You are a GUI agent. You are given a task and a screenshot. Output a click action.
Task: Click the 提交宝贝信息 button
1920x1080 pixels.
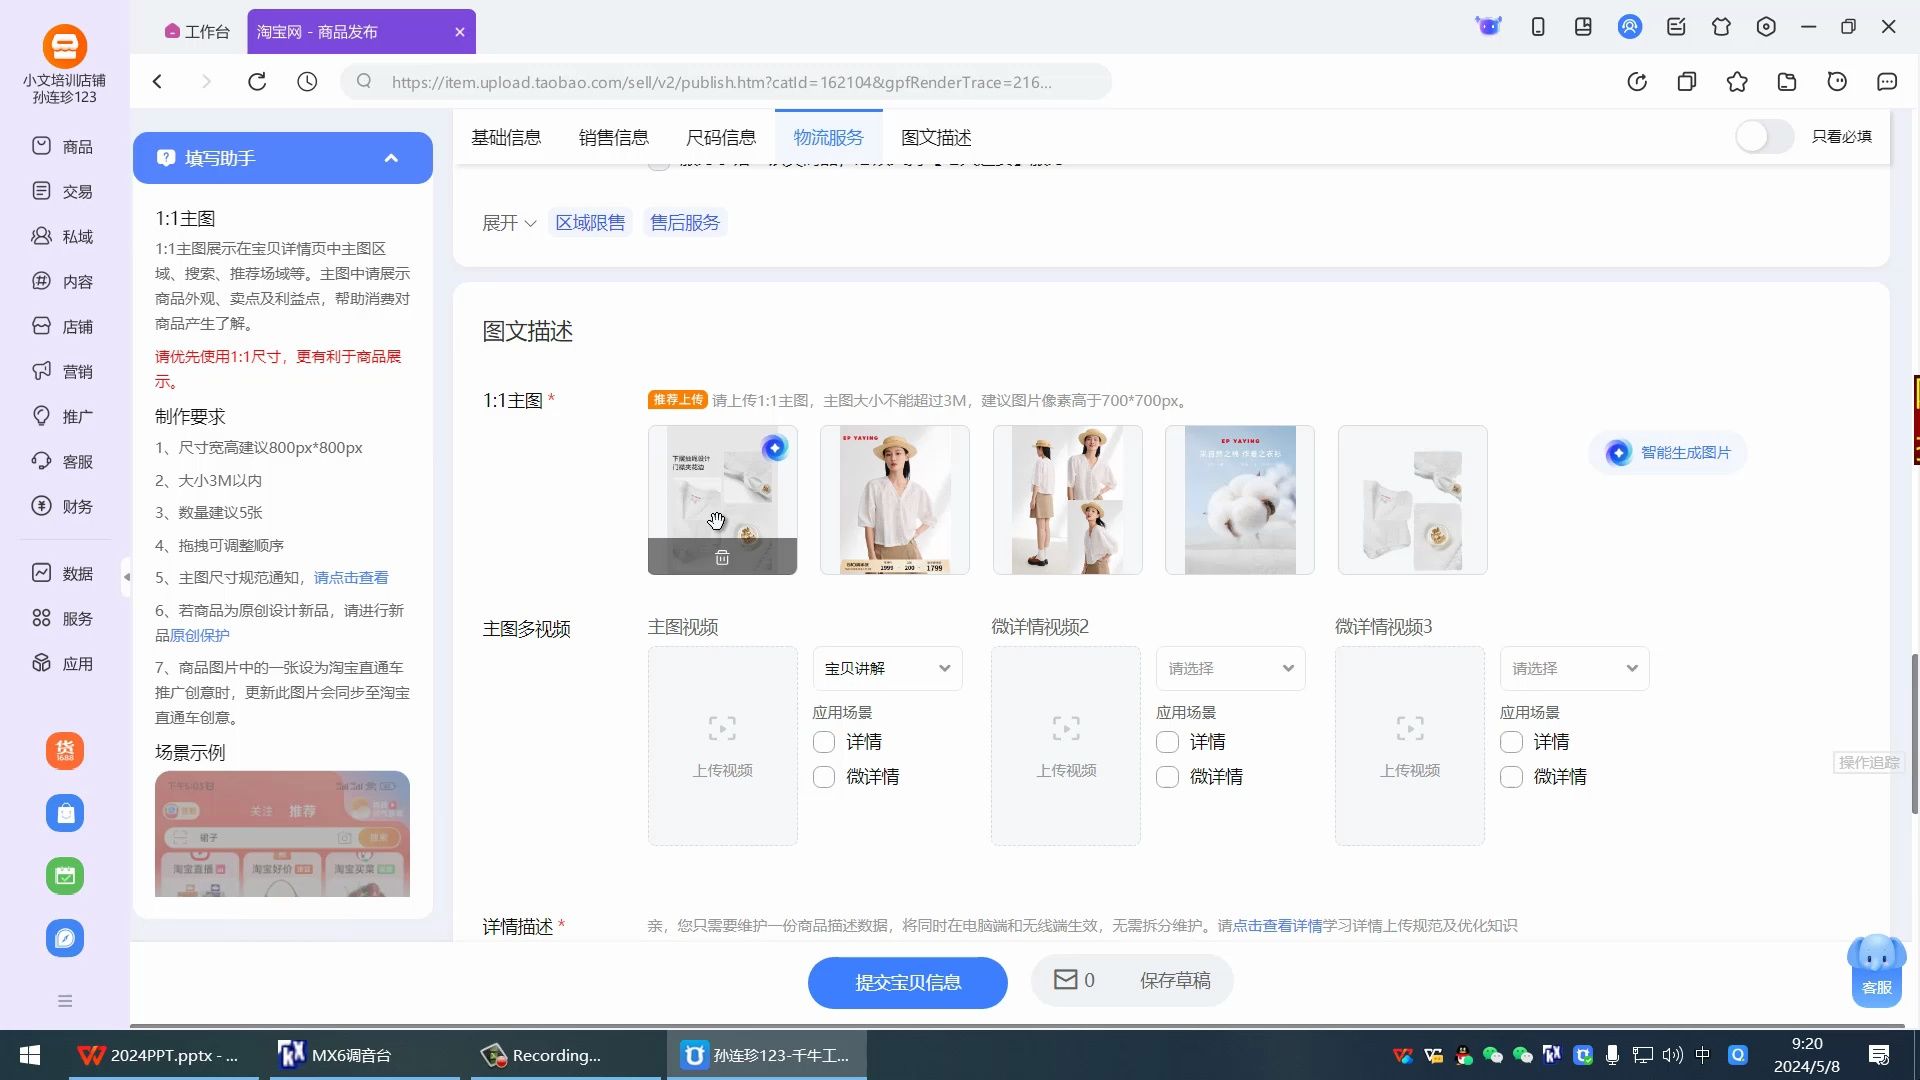pyautogui.click(x=907, y=982)
